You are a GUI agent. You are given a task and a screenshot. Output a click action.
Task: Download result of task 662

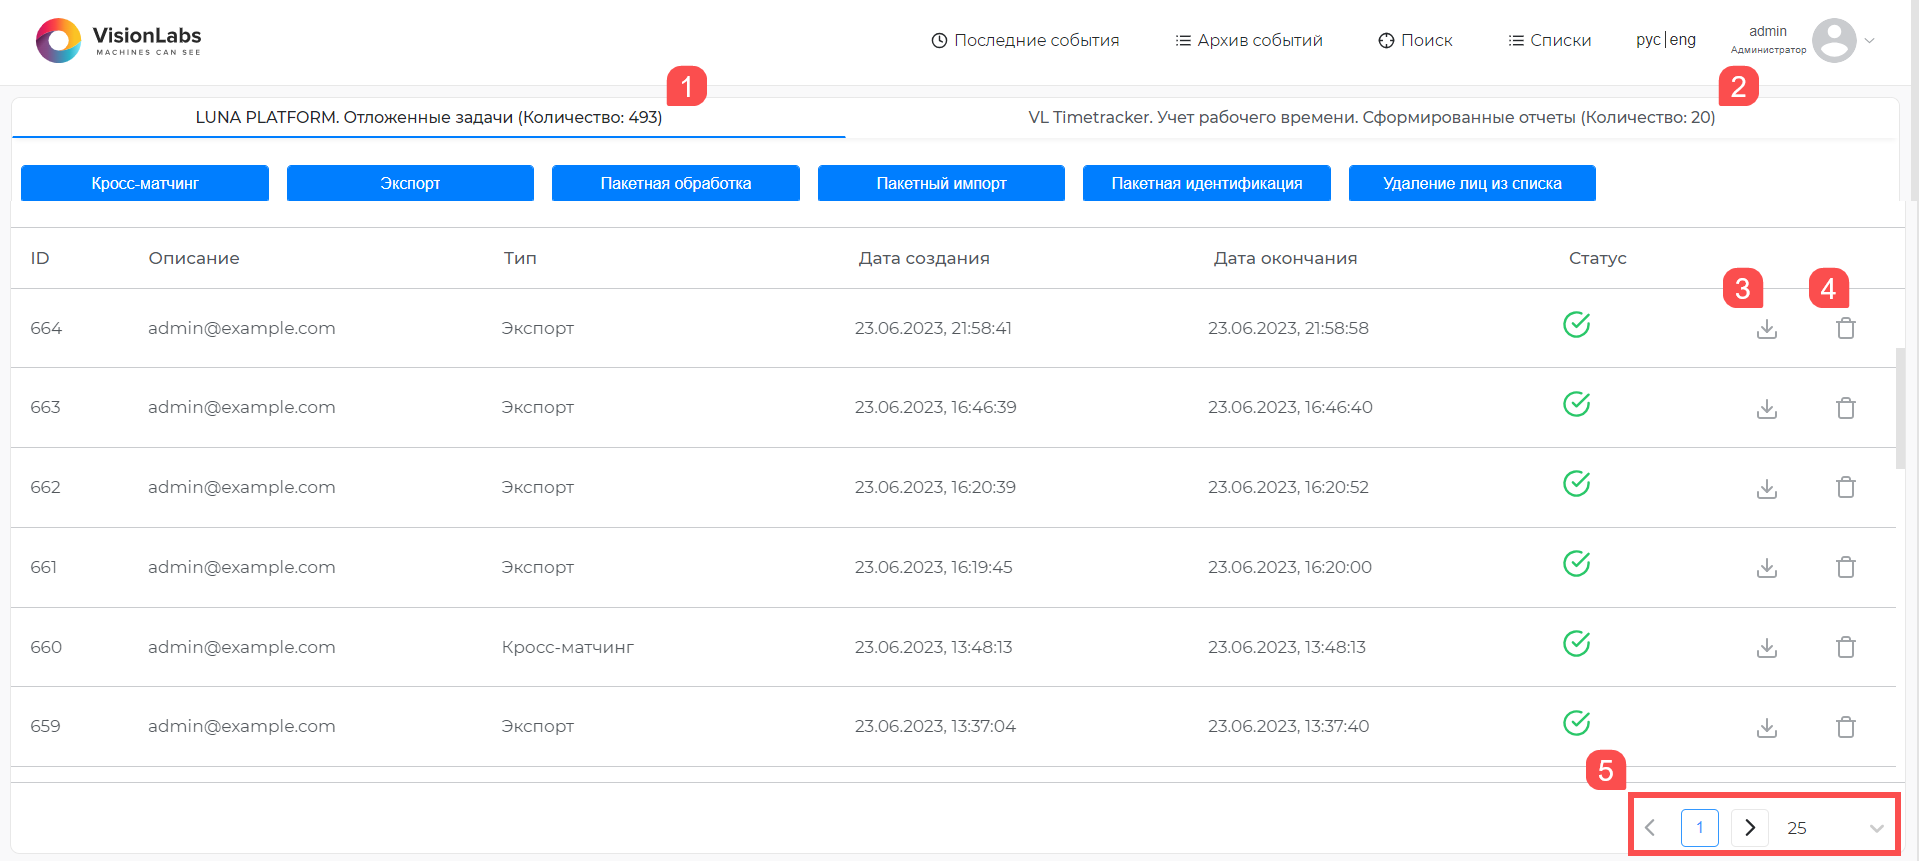(x=1767, y=489)
